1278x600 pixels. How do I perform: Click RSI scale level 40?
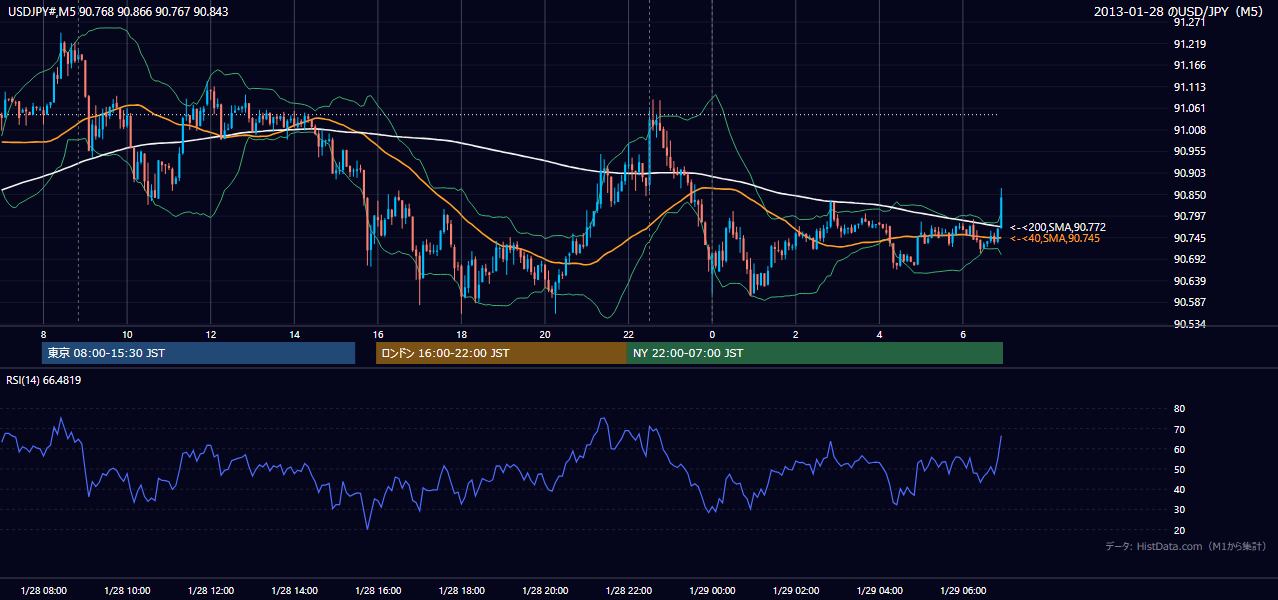click(1180, 489)
